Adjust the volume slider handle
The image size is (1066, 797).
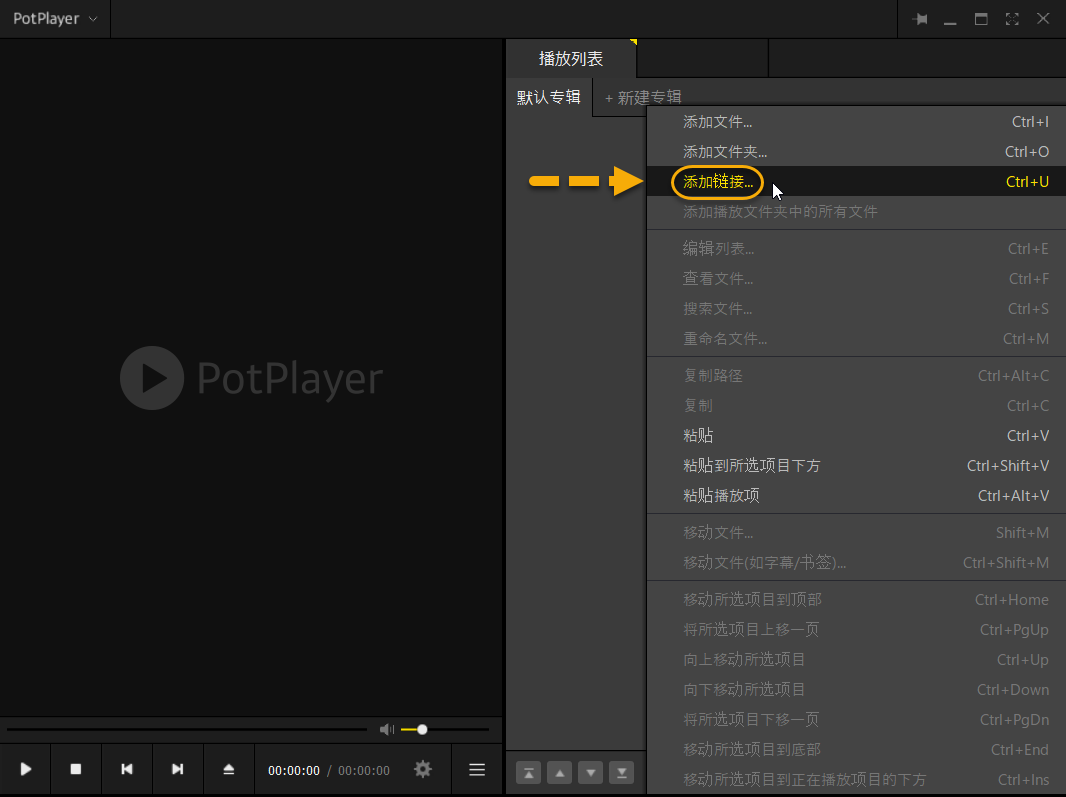[x=422, y=730]
